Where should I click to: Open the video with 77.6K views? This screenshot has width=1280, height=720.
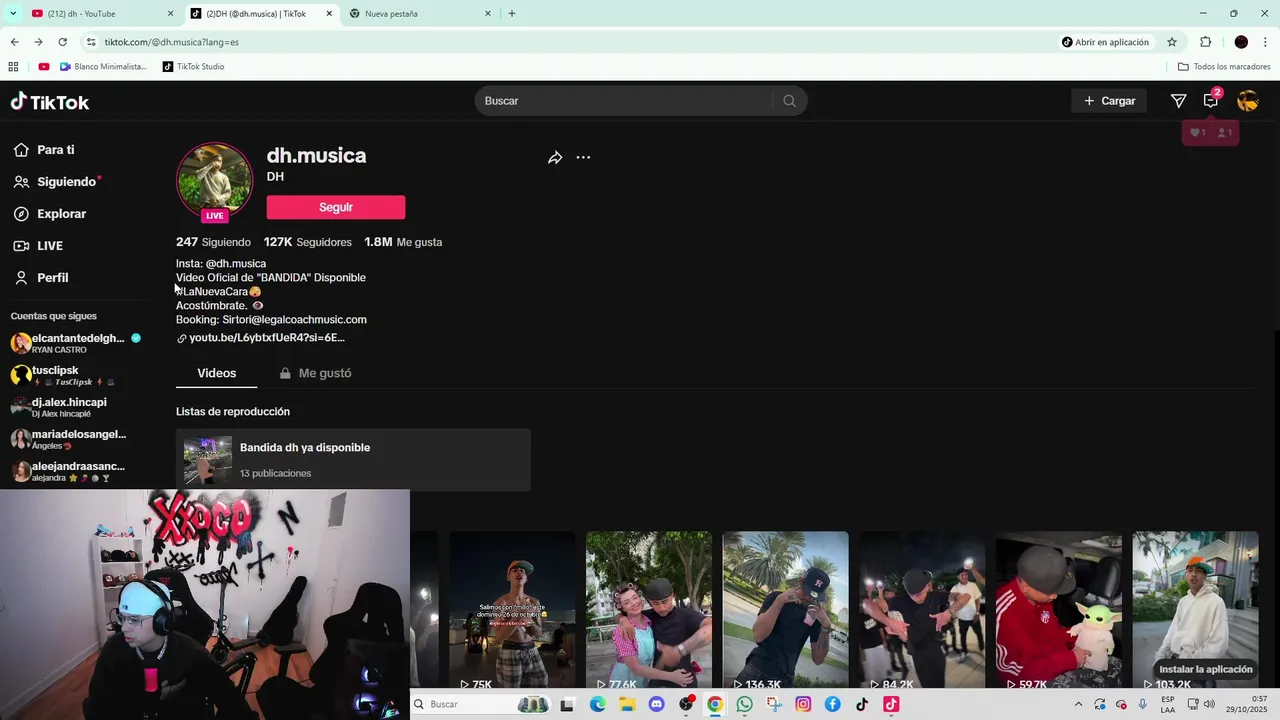[649, 610]
